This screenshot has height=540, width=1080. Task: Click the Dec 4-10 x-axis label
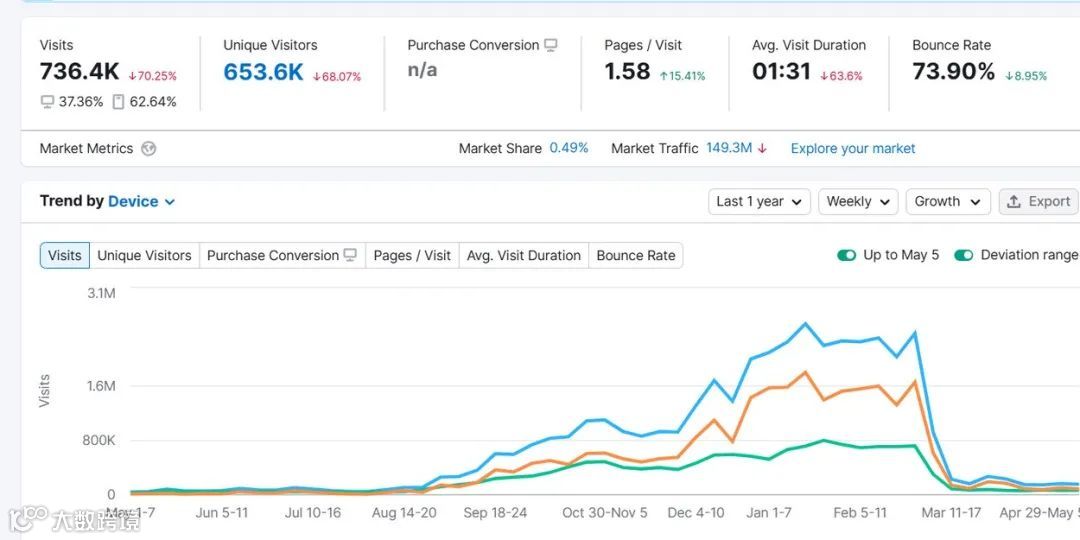click(x=696, y=513)
